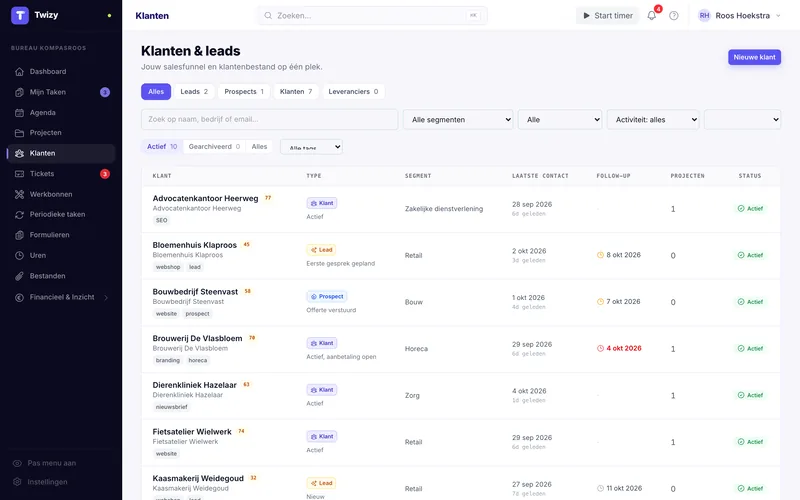
Task: Click Lead badge of Bloemenhuis Klaproos
Action: tap(321, 250)
